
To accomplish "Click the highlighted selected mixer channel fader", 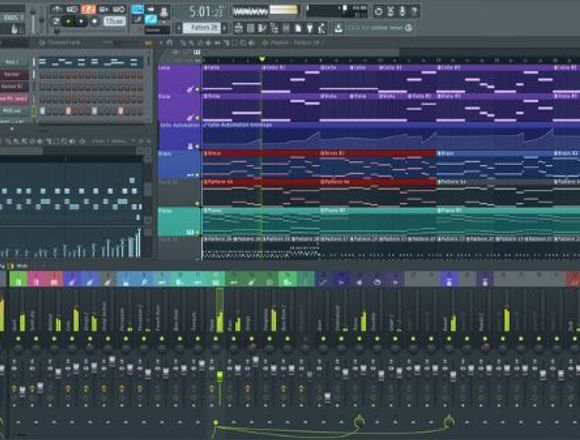I will point(219,376).
